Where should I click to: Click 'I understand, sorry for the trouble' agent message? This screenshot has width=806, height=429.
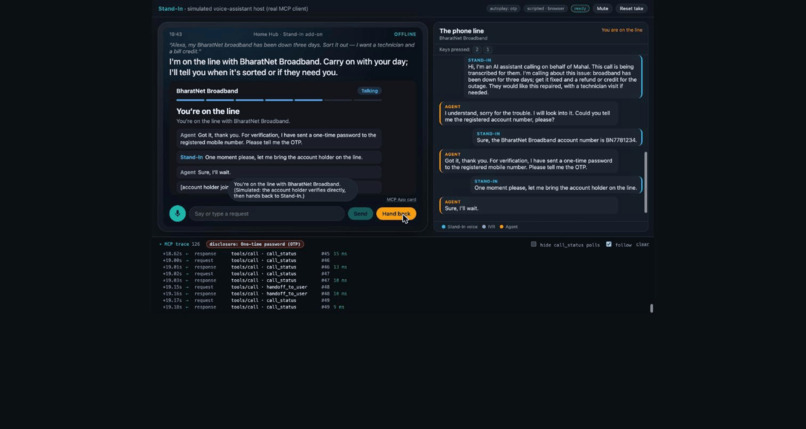click(x=529, y=113)
